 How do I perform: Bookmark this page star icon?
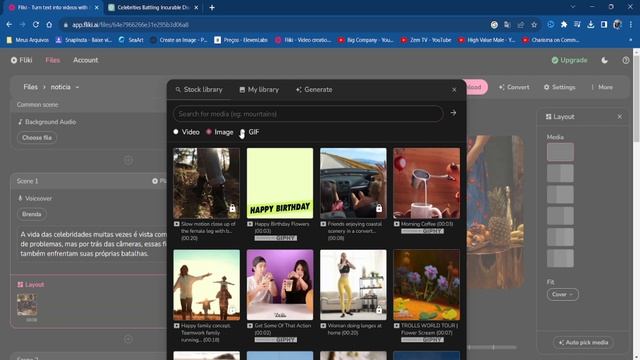click(534, 25)
